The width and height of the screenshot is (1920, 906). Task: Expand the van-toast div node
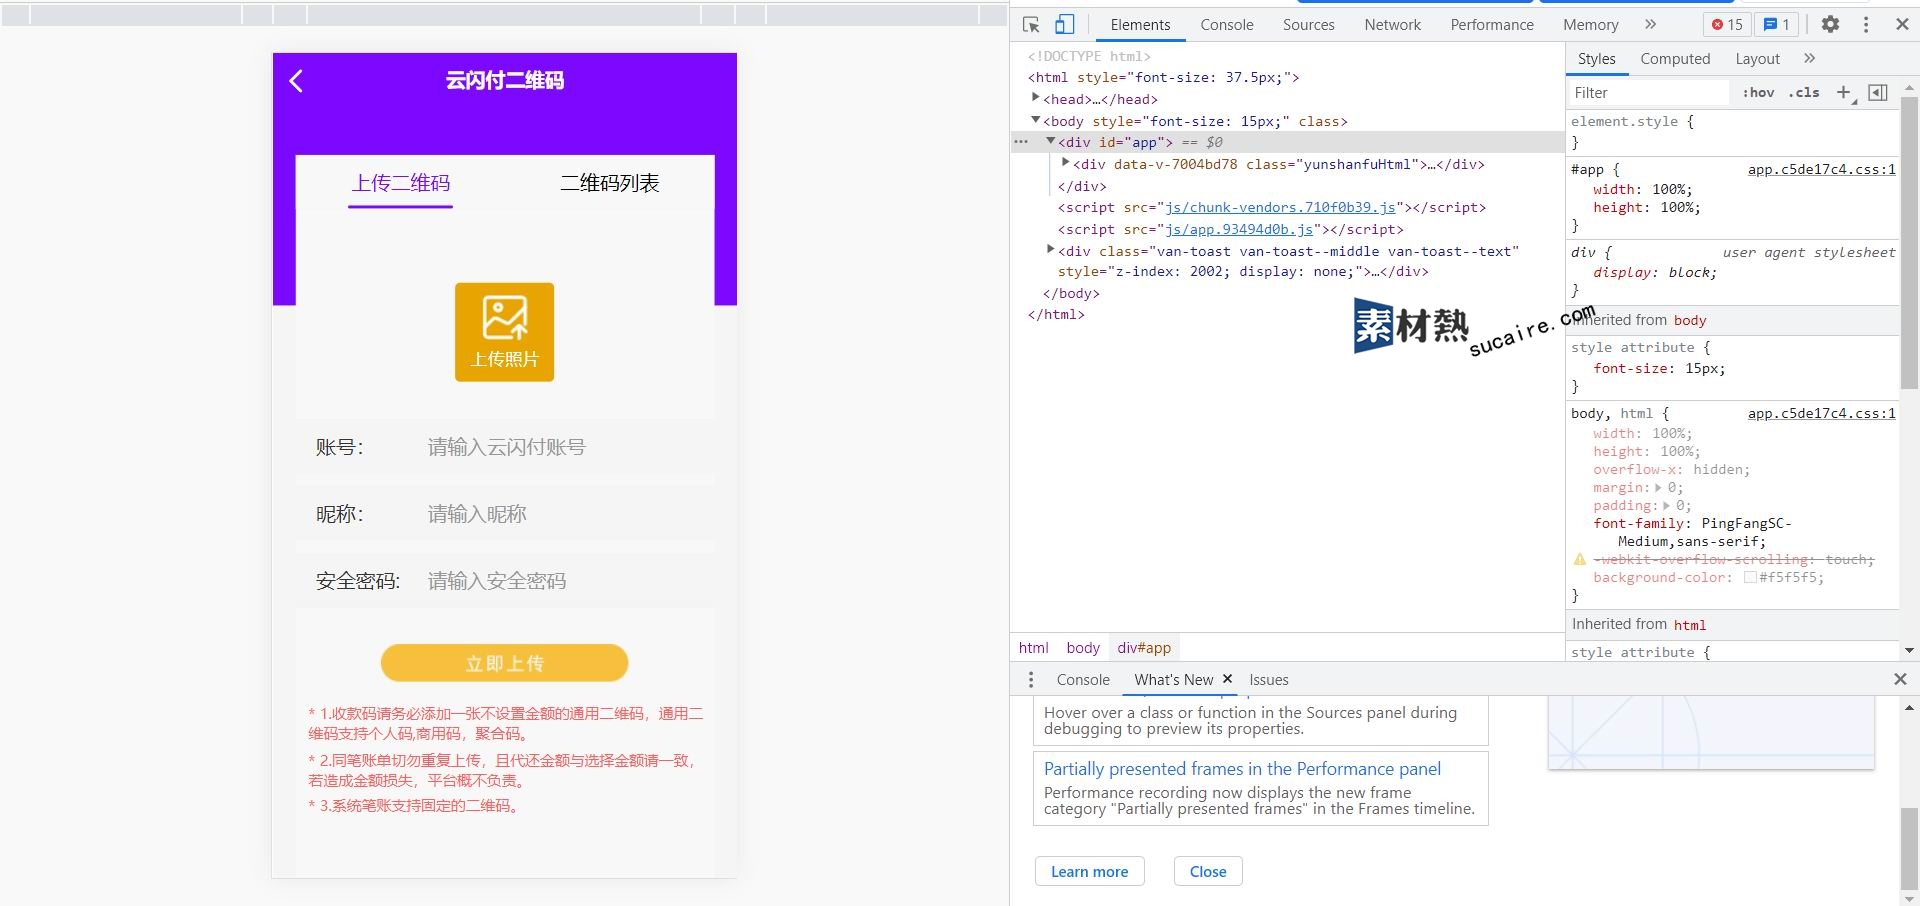[1051, 250]
